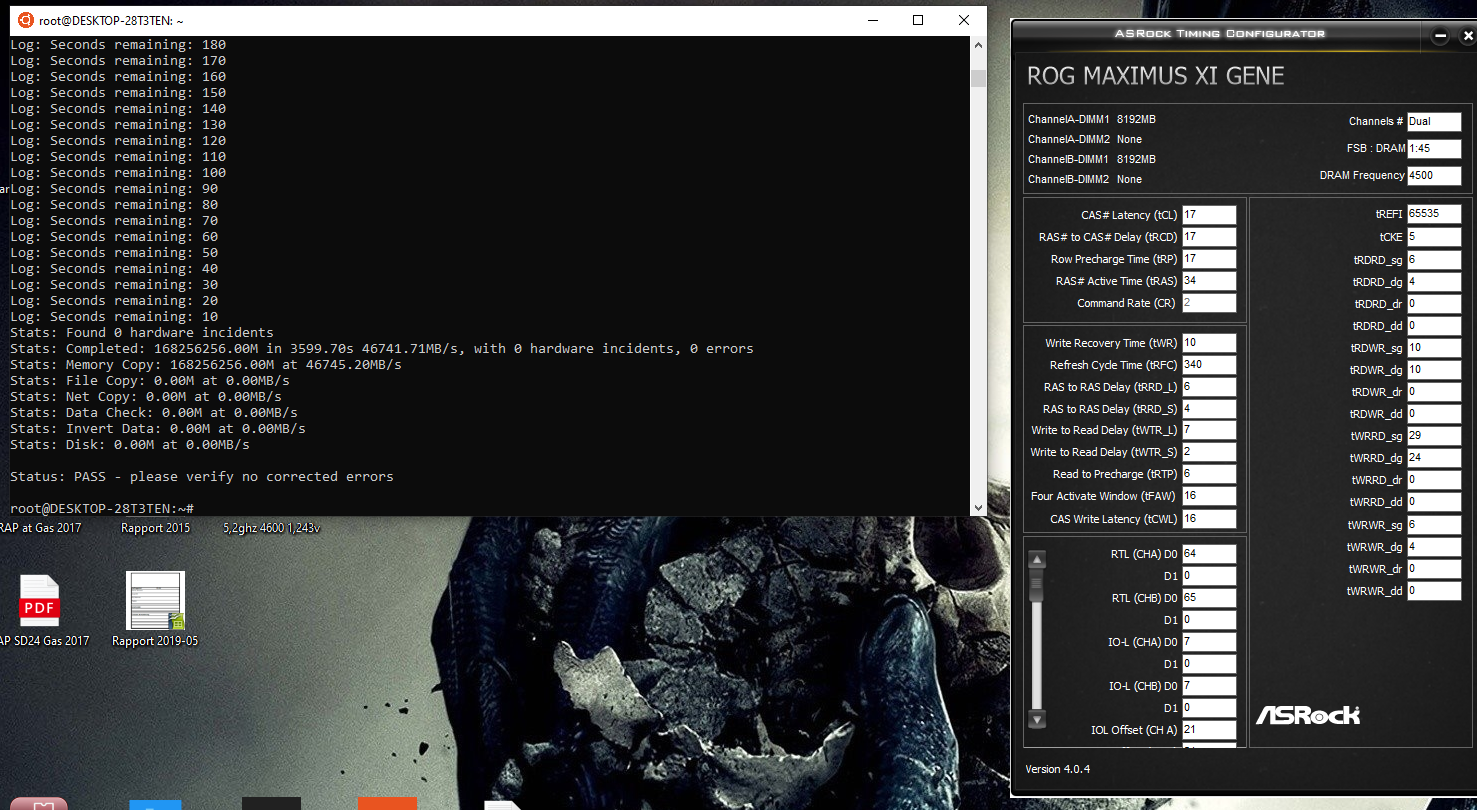Select the tRDWR_dg value field
Viewport: 1477px width, 810px height.
1434,370
